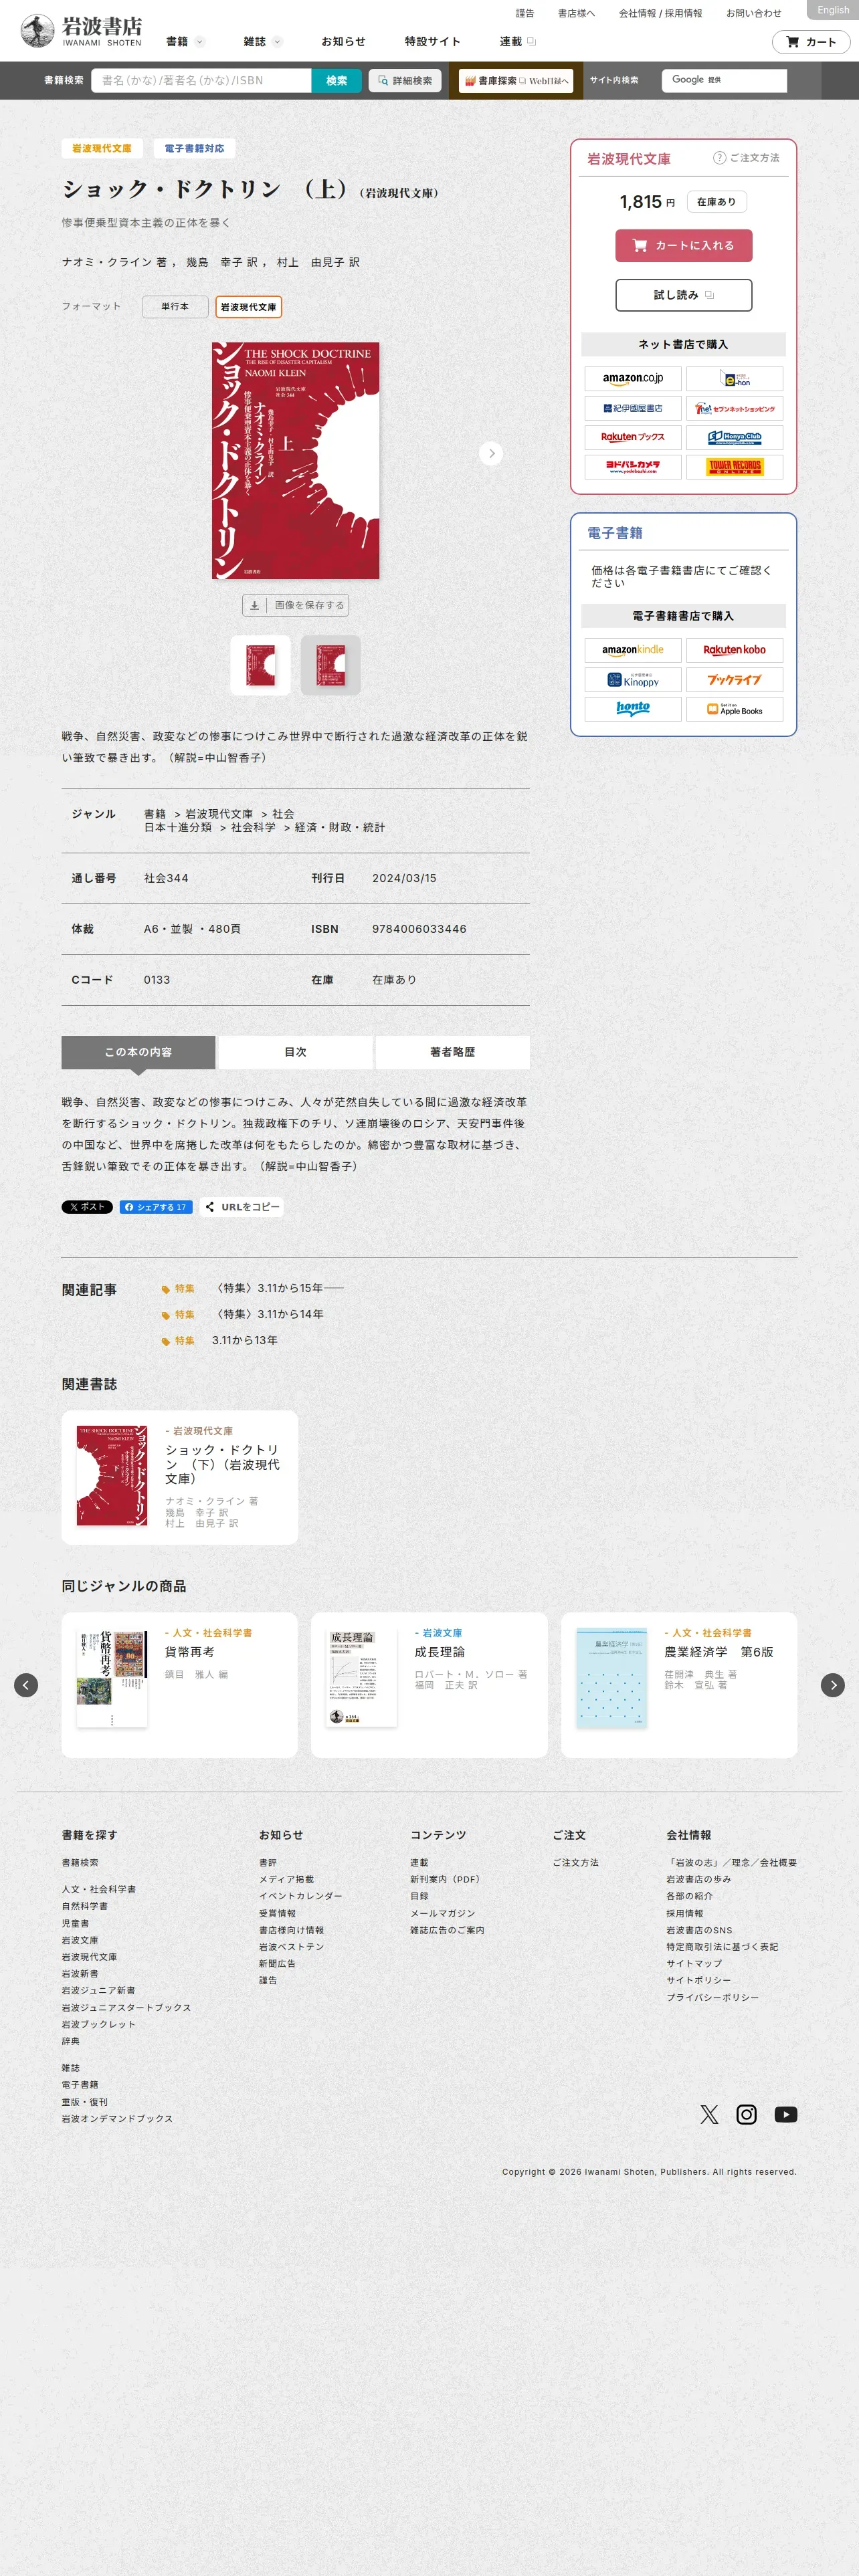
Task: Share with the X ポスト button
Action: point(87,1207)
